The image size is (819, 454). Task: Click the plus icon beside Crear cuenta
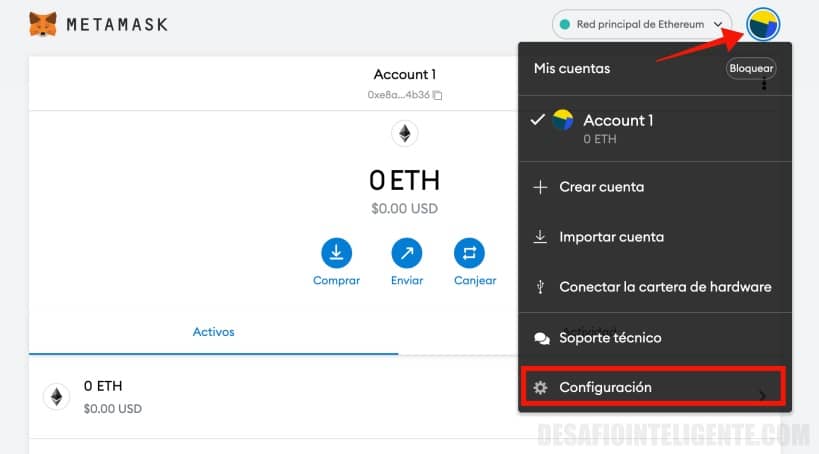click(540, 187)
